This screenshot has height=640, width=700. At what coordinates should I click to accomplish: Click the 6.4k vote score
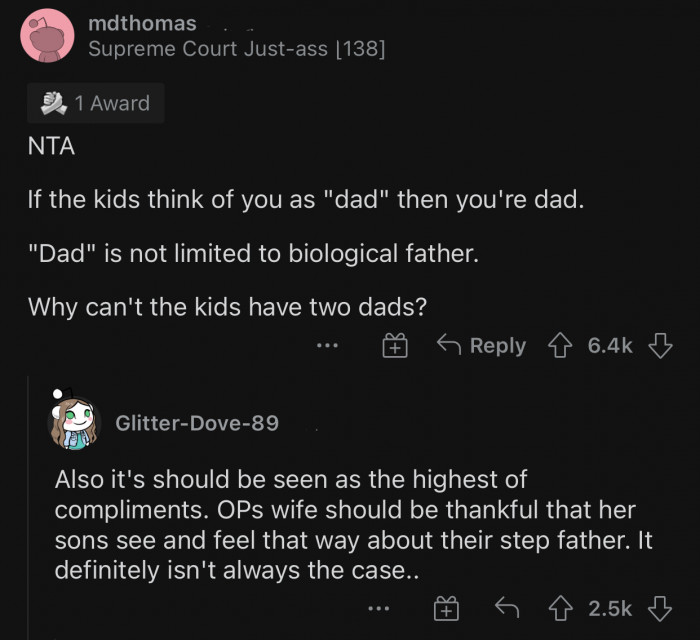610,346
